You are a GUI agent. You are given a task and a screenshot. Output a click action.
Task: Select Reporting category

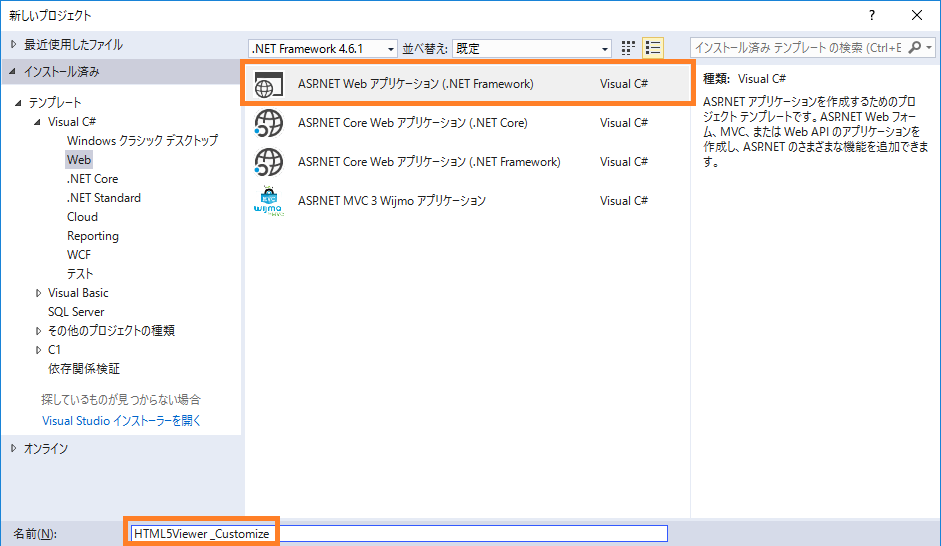(93, 236)
